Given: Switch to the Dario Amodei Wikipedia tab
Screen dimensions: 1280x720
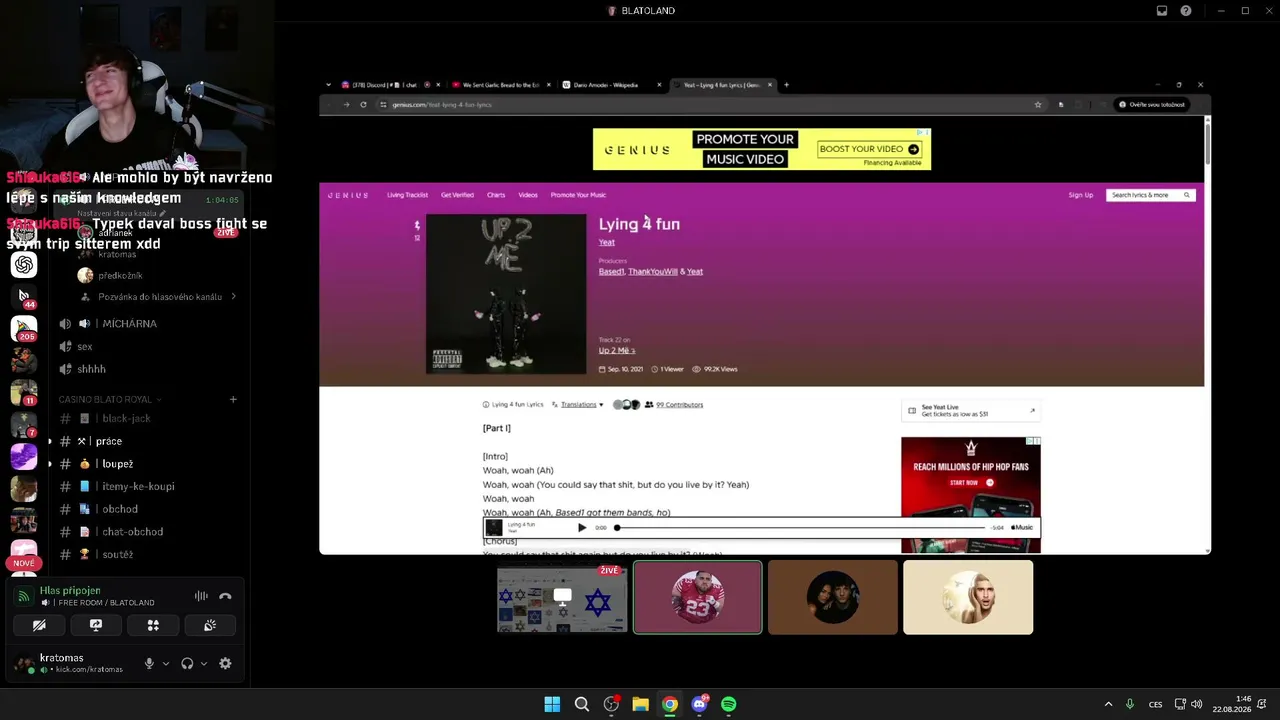Looking at the screenshot, I should tap(610, 85).
